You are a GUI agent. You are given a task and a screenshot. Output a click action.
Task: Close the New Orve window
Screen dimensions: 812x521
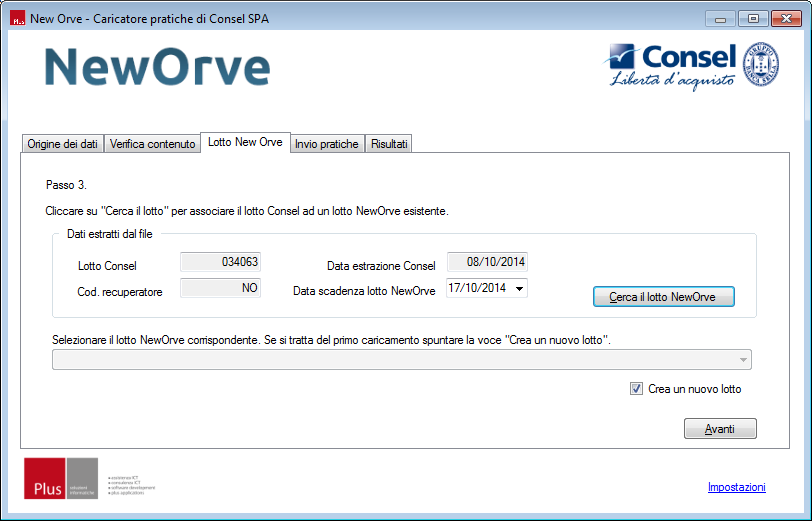click(x=786, y=19)
